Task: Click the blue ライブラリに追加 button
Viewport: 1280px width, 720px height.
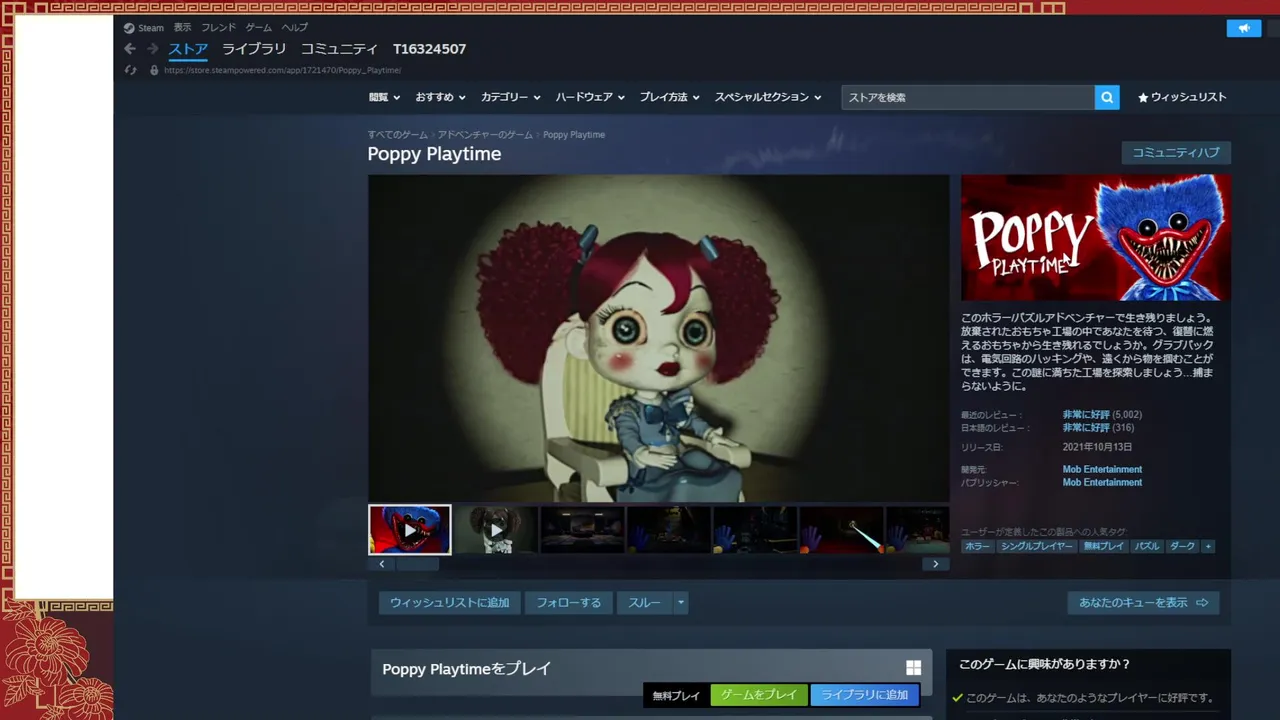Action: coord(865,695)
